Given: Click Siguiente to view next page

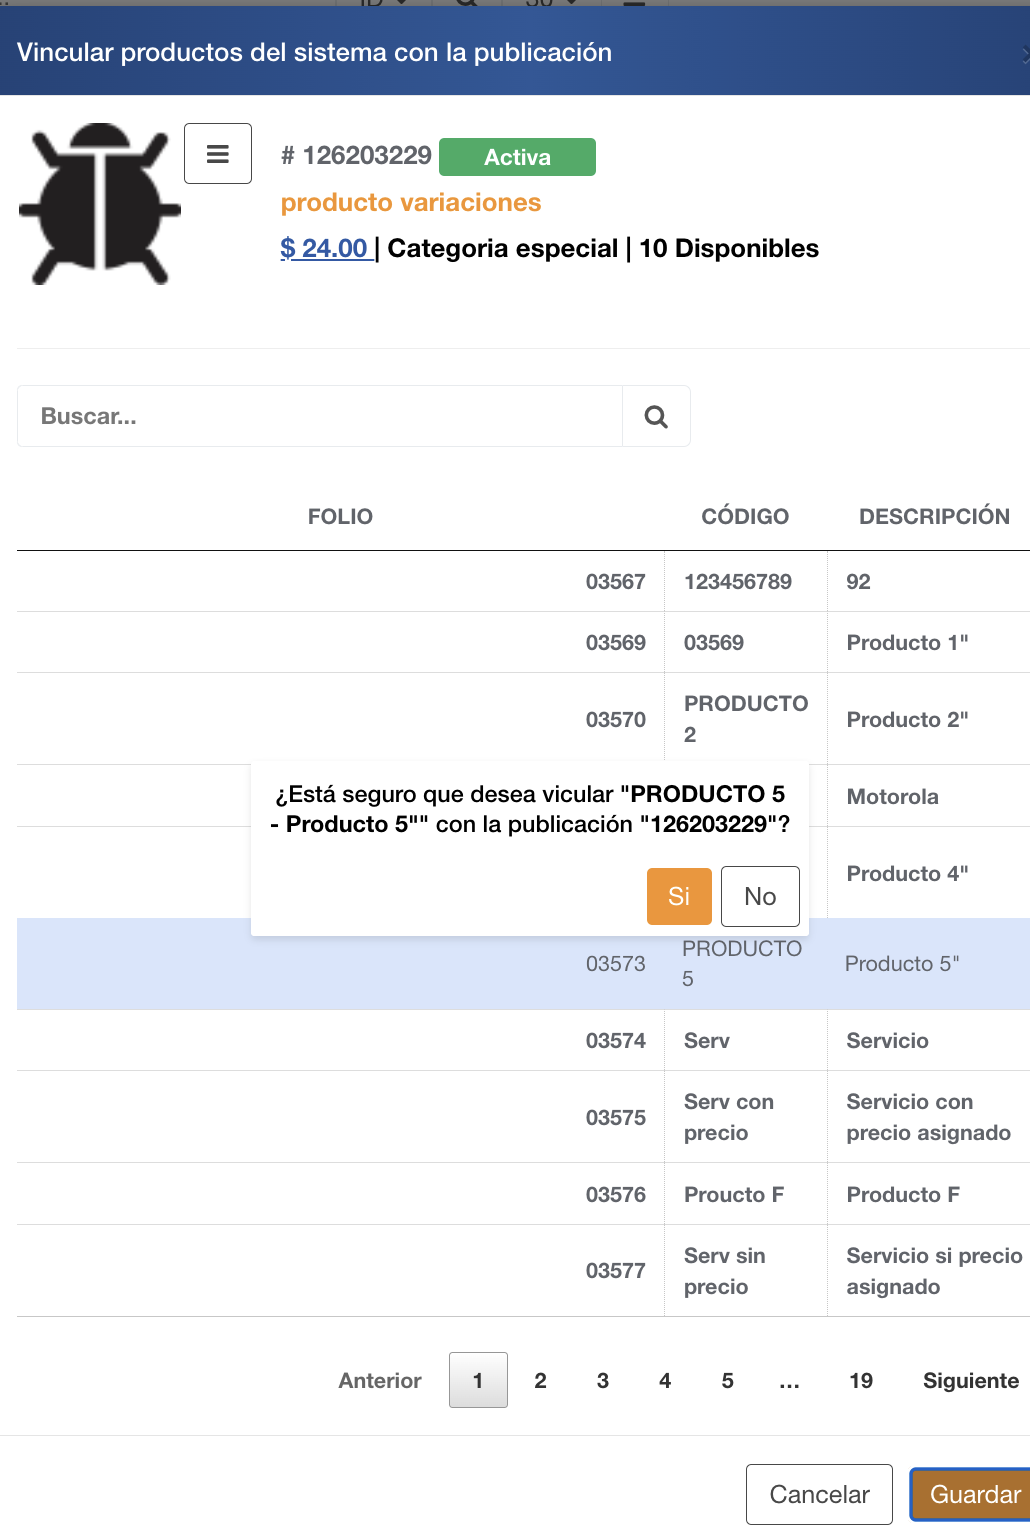Looking at the screenshot, I should 970,1381.
